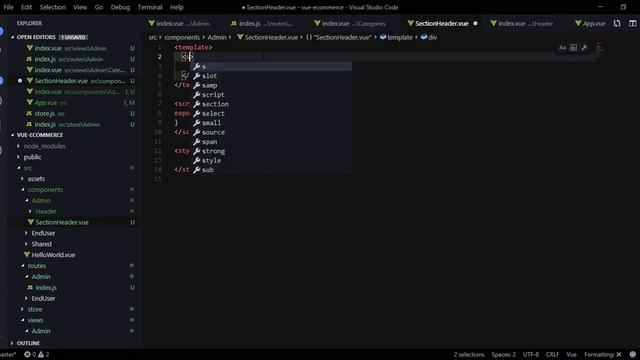Open the Edit menu
The width and height of the screenshot is (640, 360).
tap(26, 7)
